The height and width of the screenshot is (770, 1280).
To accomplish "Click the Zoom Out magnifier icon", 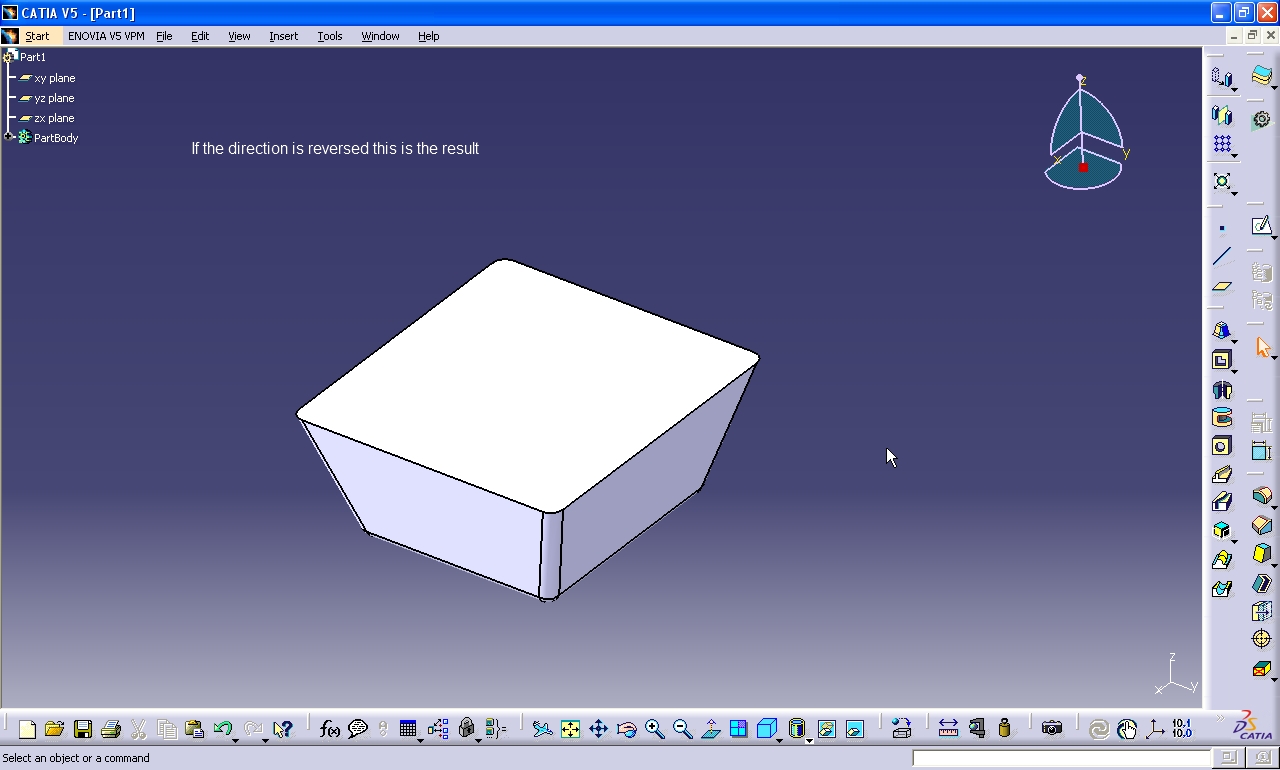I will pyautogui.click(x=682, y=729).
